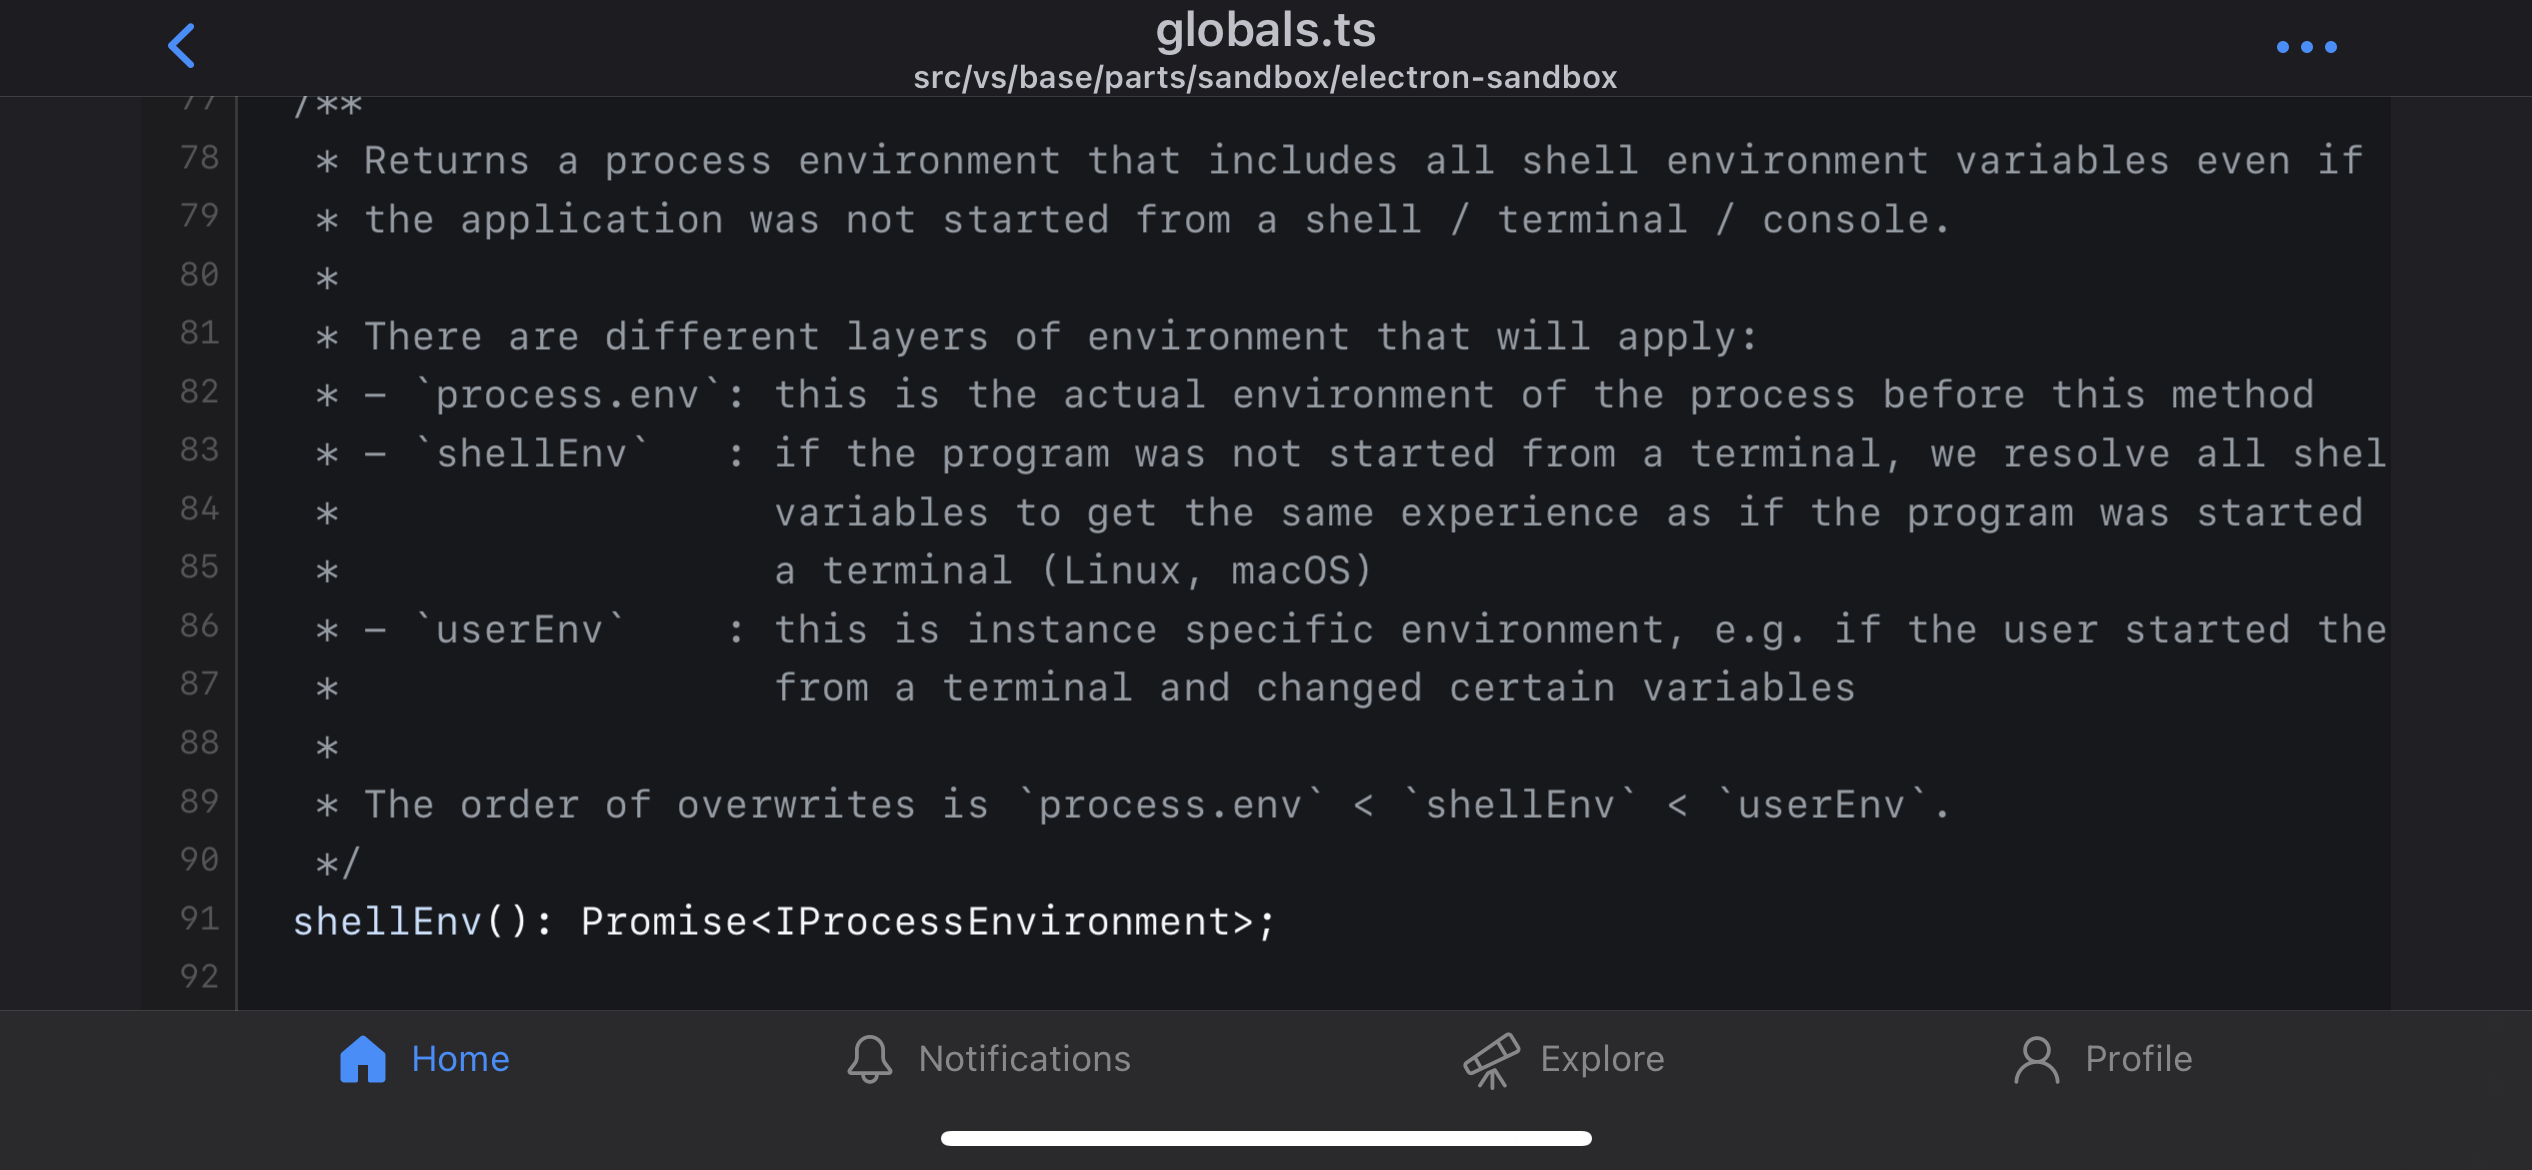Tap the iOS home indicator bar
The image size is (2532, 1170).
point(1266,1137)
